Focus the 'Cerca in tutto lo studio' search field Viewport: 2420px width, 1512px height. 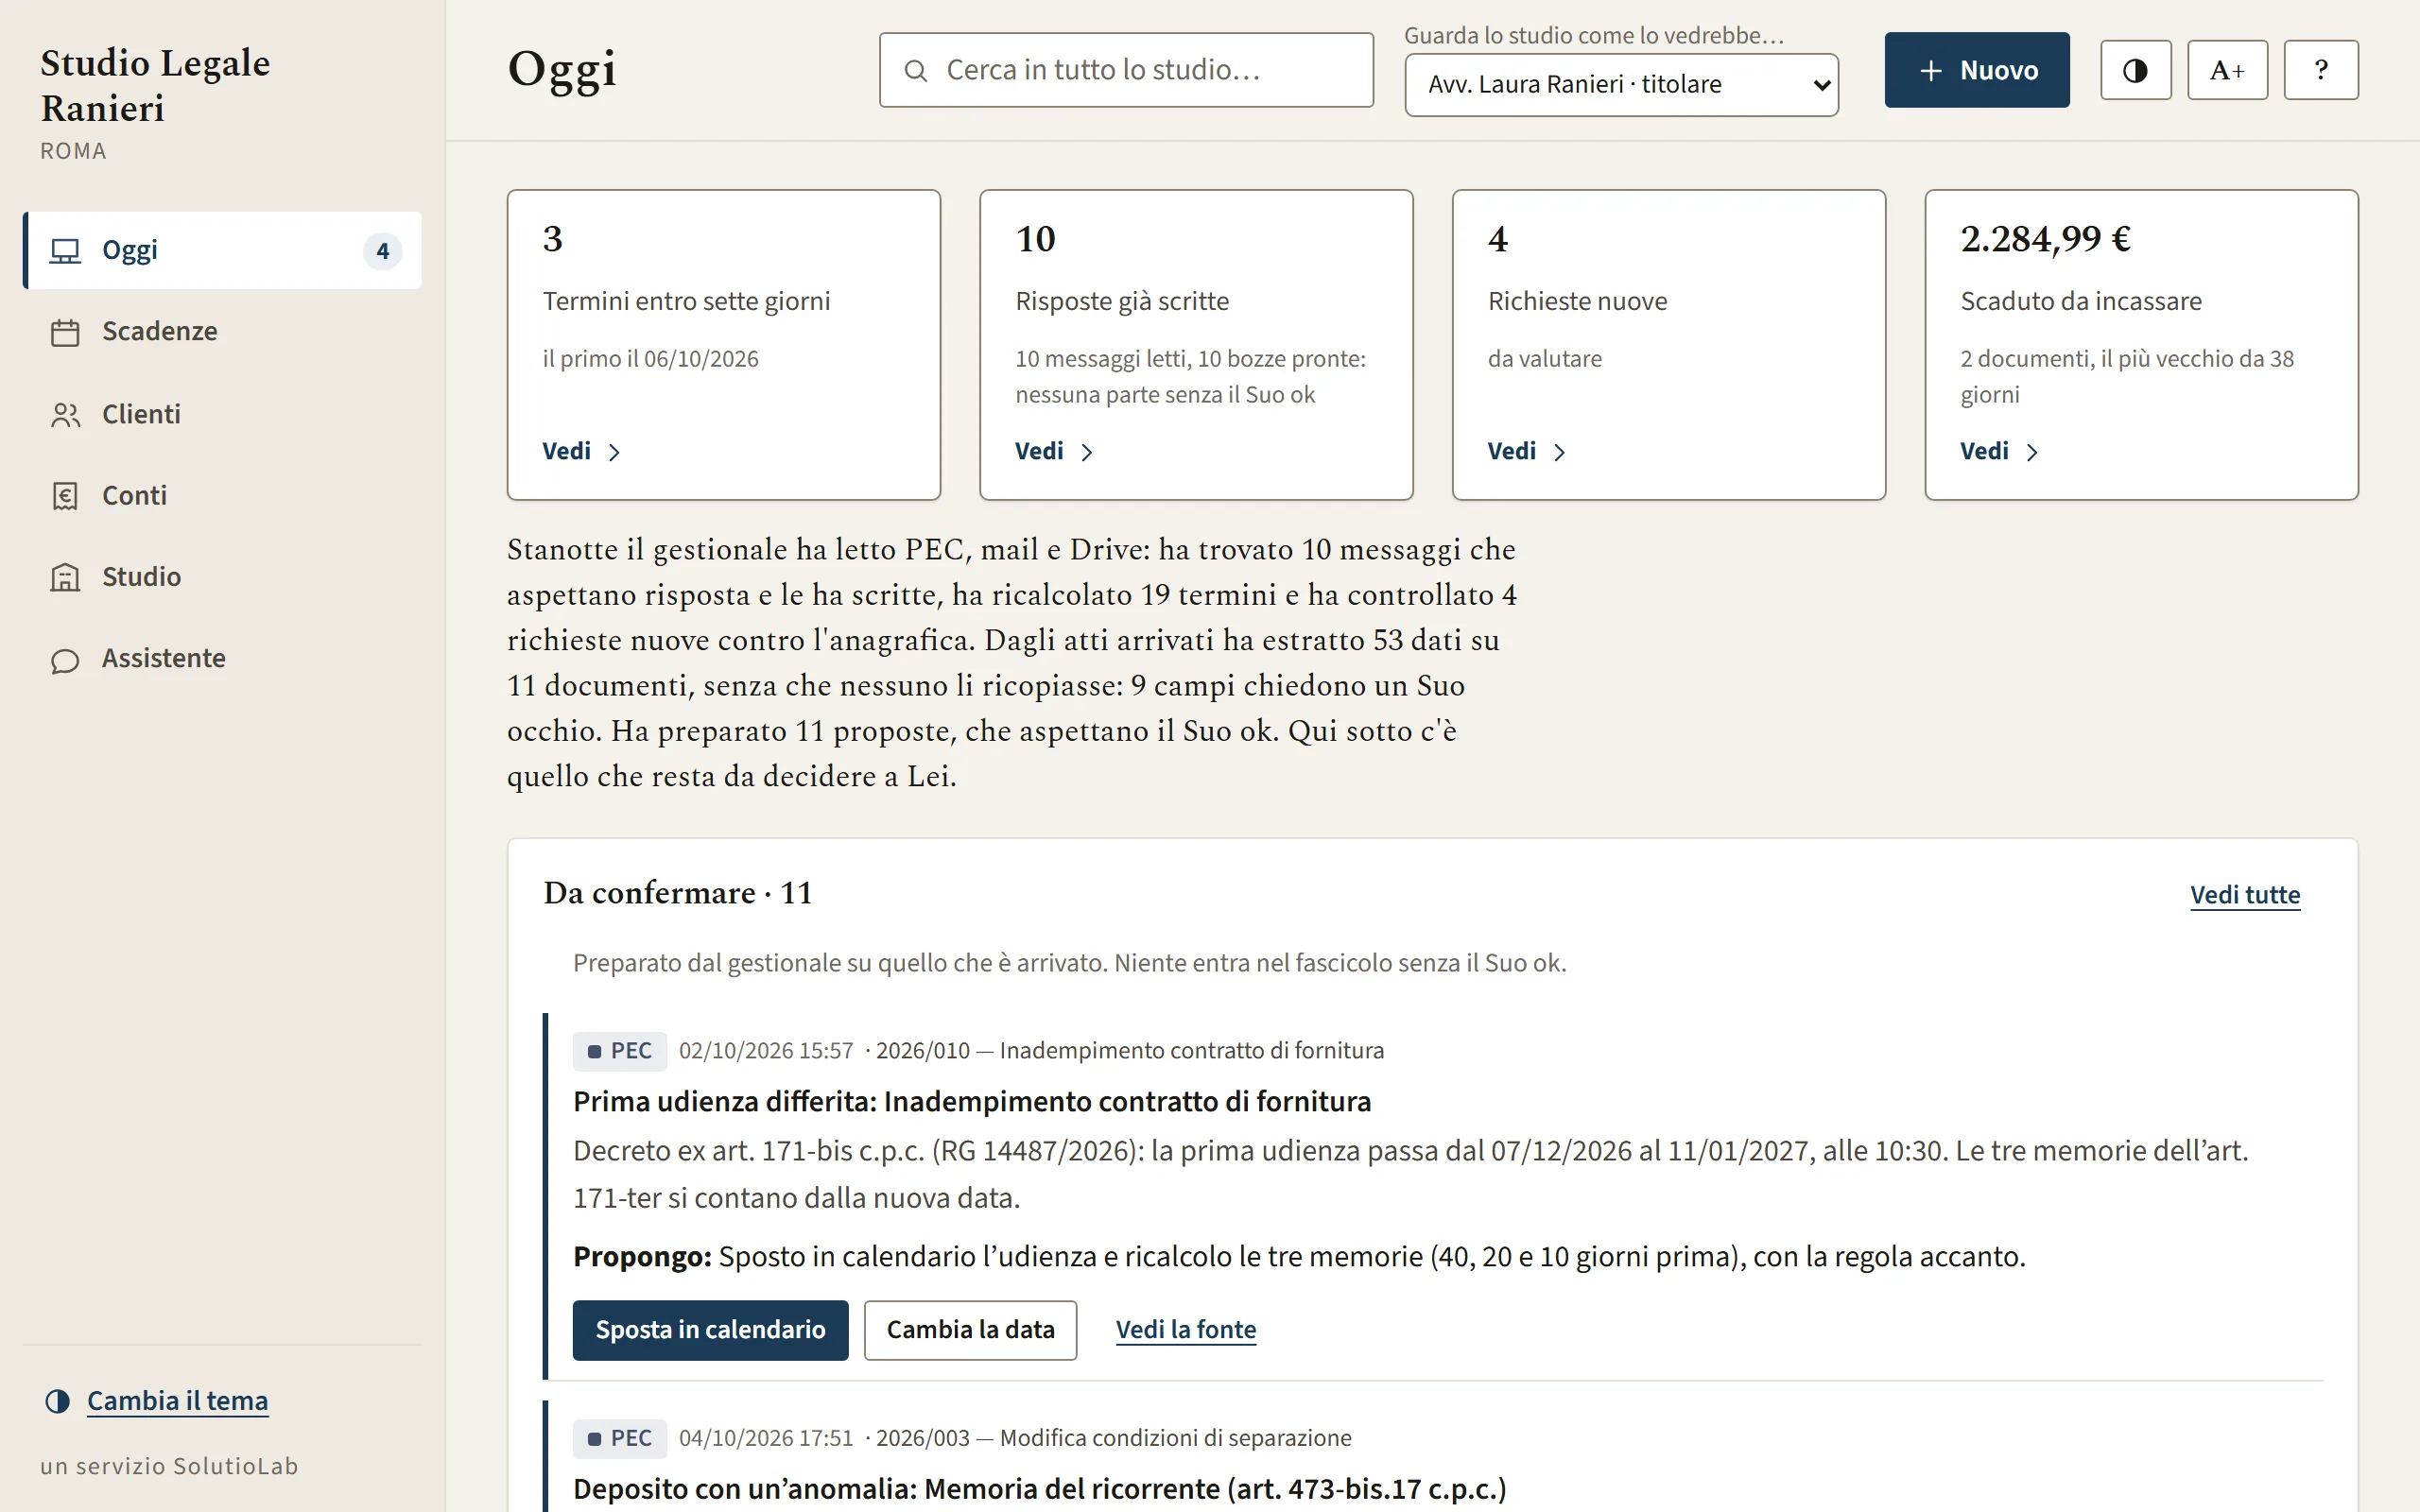click(x=1126, y=70)
